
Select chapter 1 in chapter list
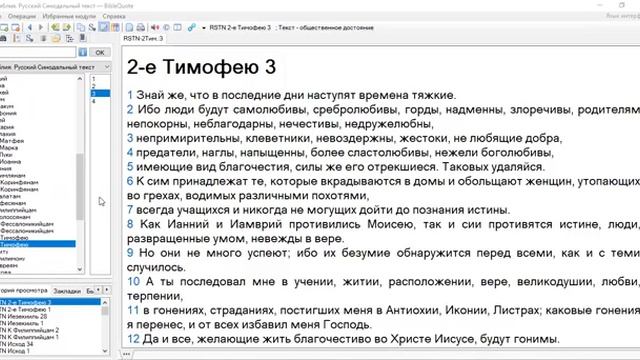(x=100, y=79)
